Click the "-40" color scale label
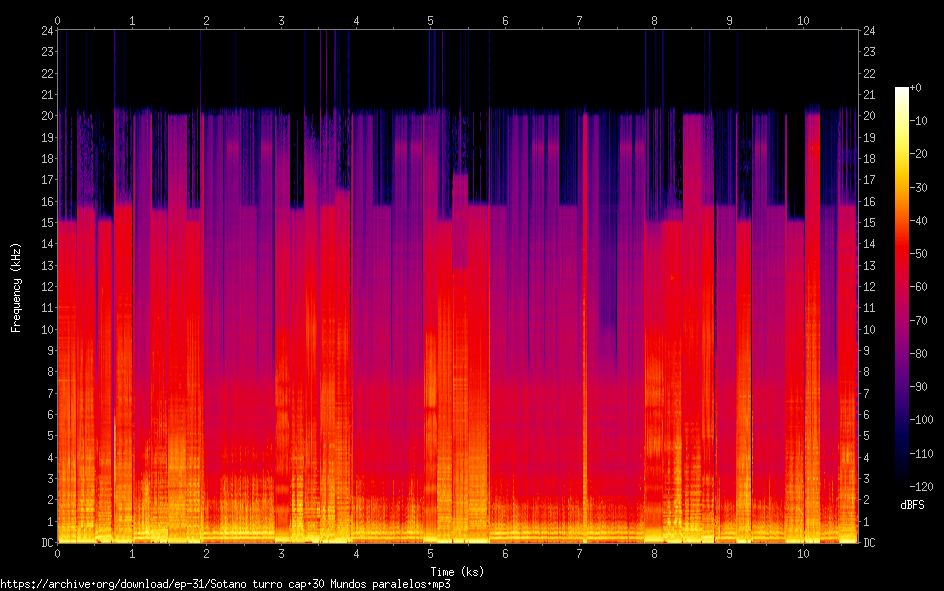This screenshot has height=591, width=944. point(918,221)
